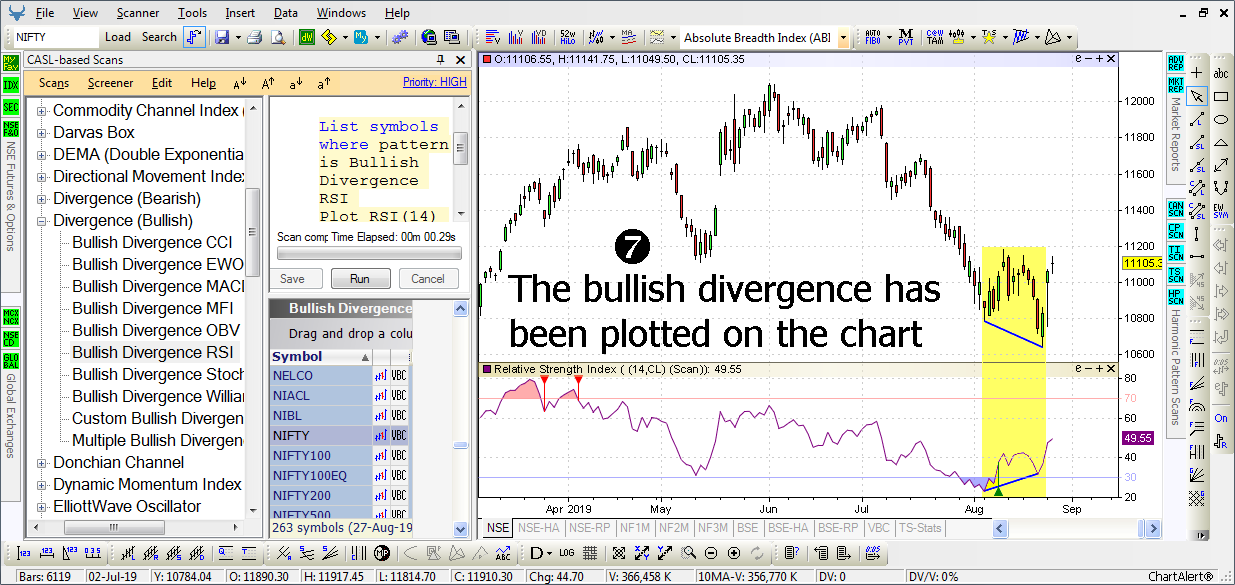Expand the Donchian Channel node
Image resolution: width=1235 pixels, height=585 pixels.
point(42,463)
